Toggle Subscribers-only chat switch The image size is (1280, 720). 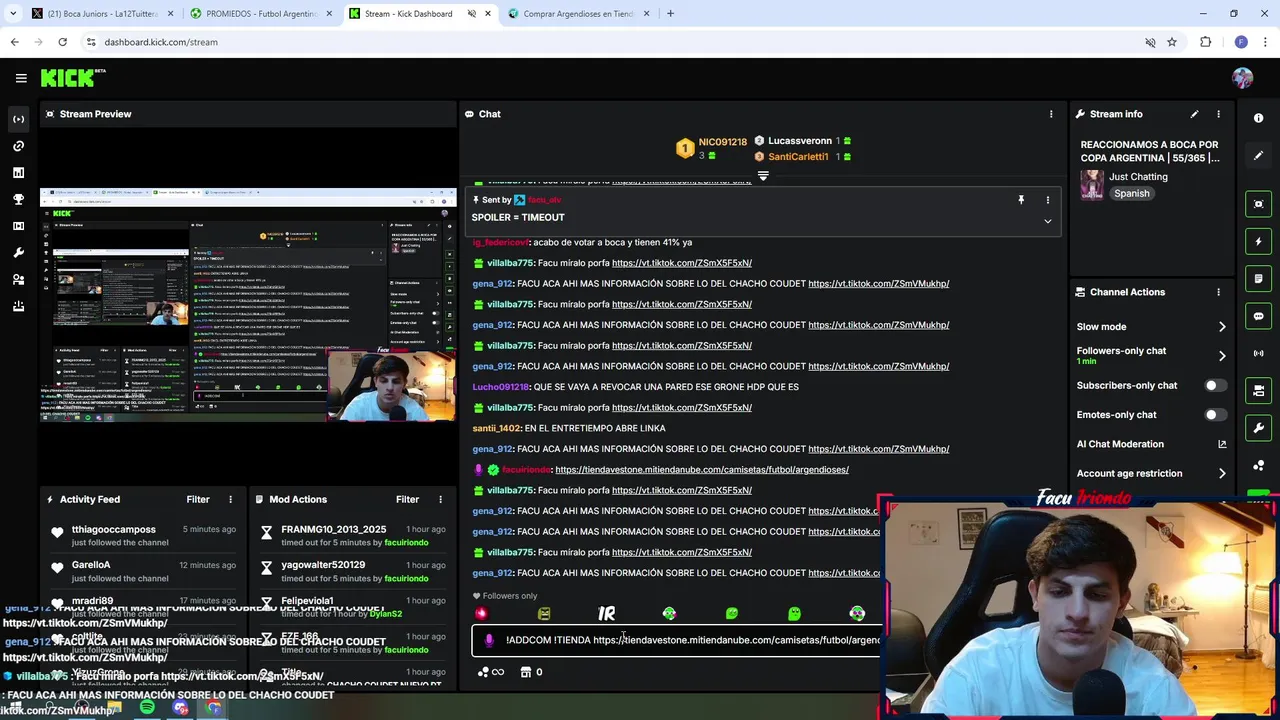tap(1216, 385)
